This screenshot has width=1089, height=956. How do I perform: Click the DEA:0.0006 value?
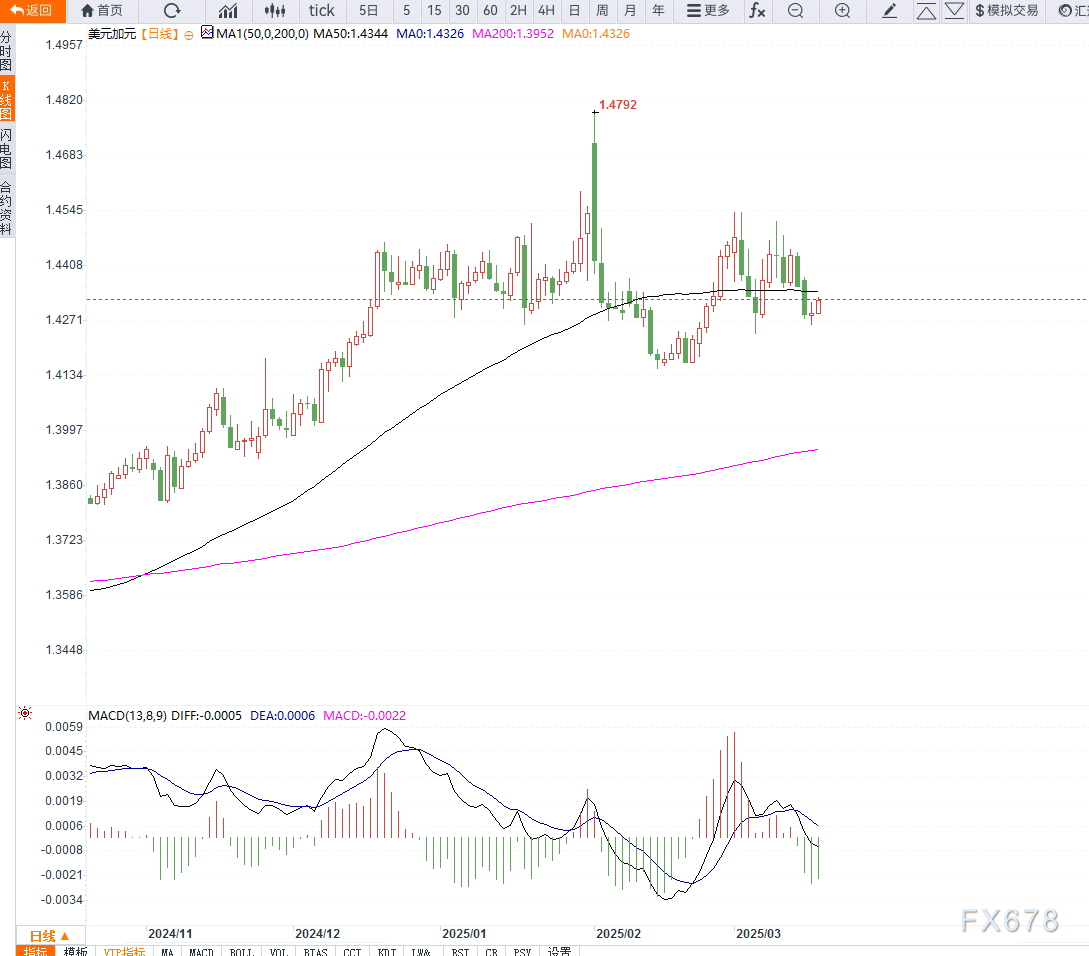click(x=282, y=716)
